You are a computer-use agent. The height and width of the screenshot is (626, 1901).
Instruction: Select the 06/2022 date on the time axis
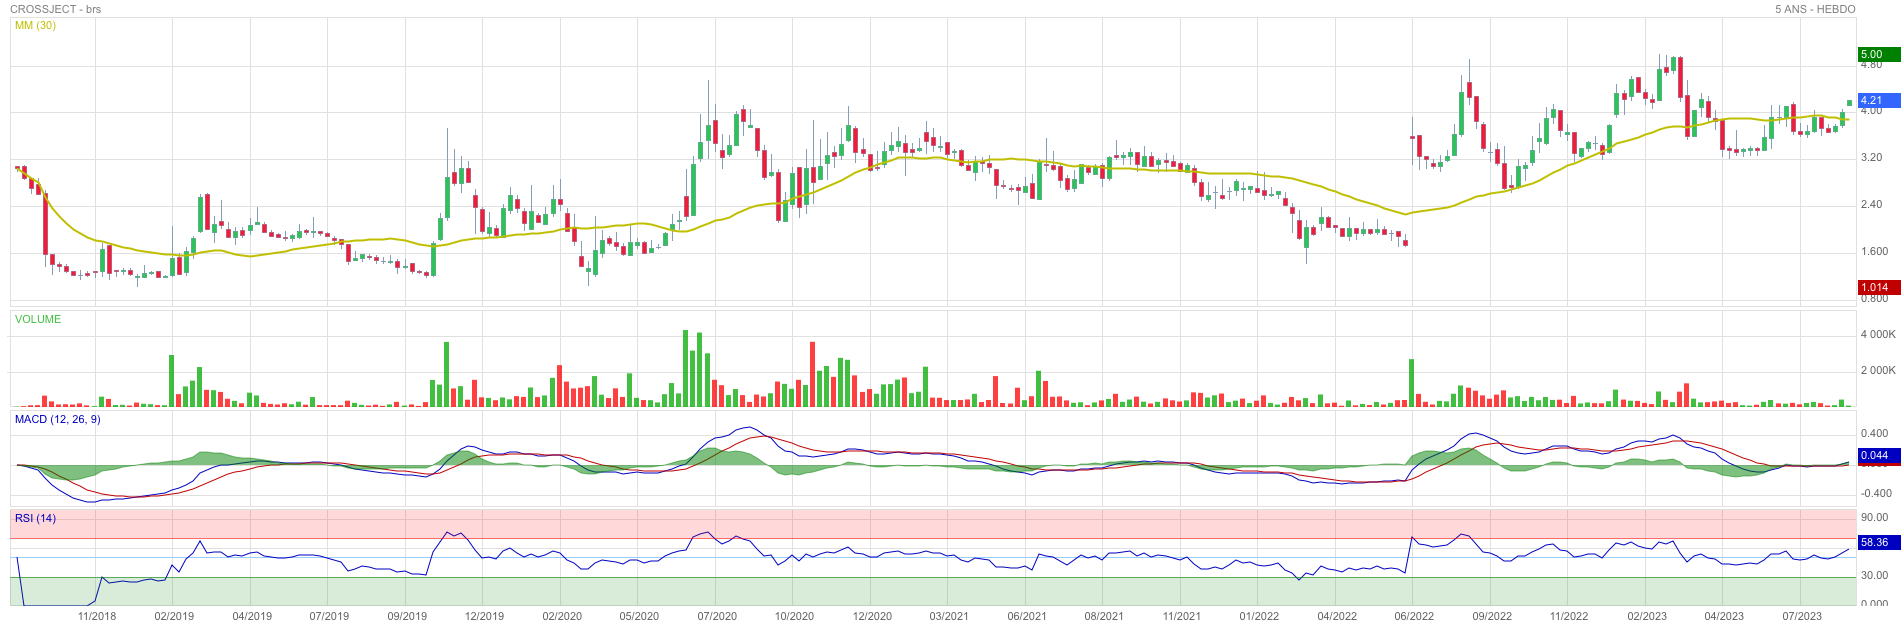[1414, 616]
